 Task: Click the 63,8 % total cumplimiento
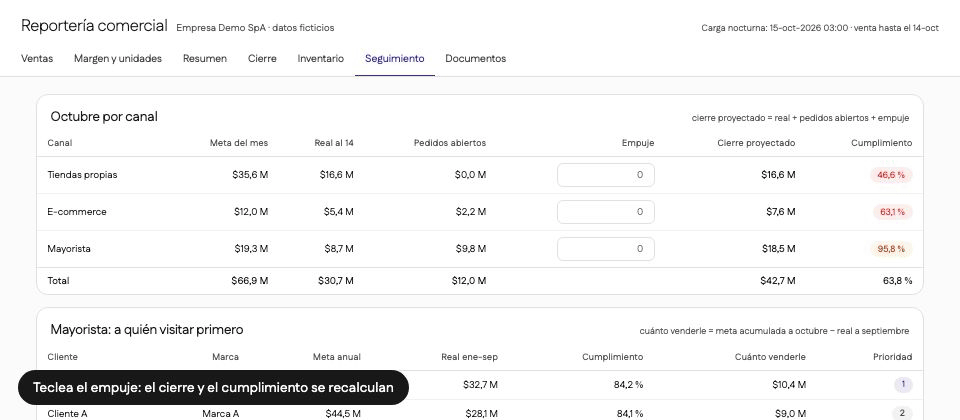pyautogui.click(x=898, y=281)
